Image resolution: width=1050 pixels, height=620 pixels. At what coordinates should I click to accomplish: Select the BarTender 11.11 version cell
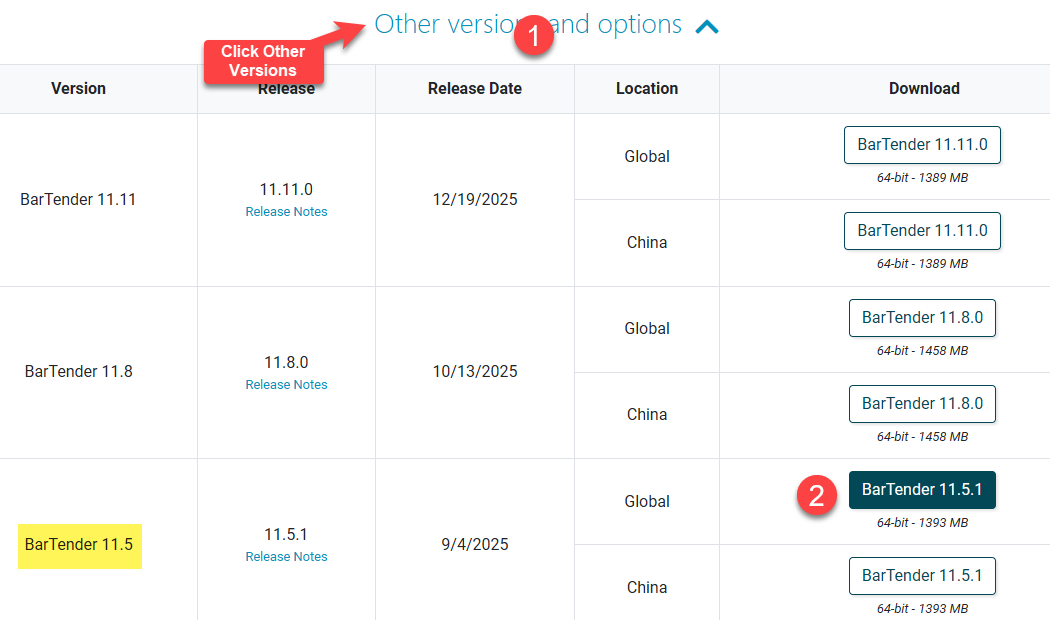tap(78, 199)
